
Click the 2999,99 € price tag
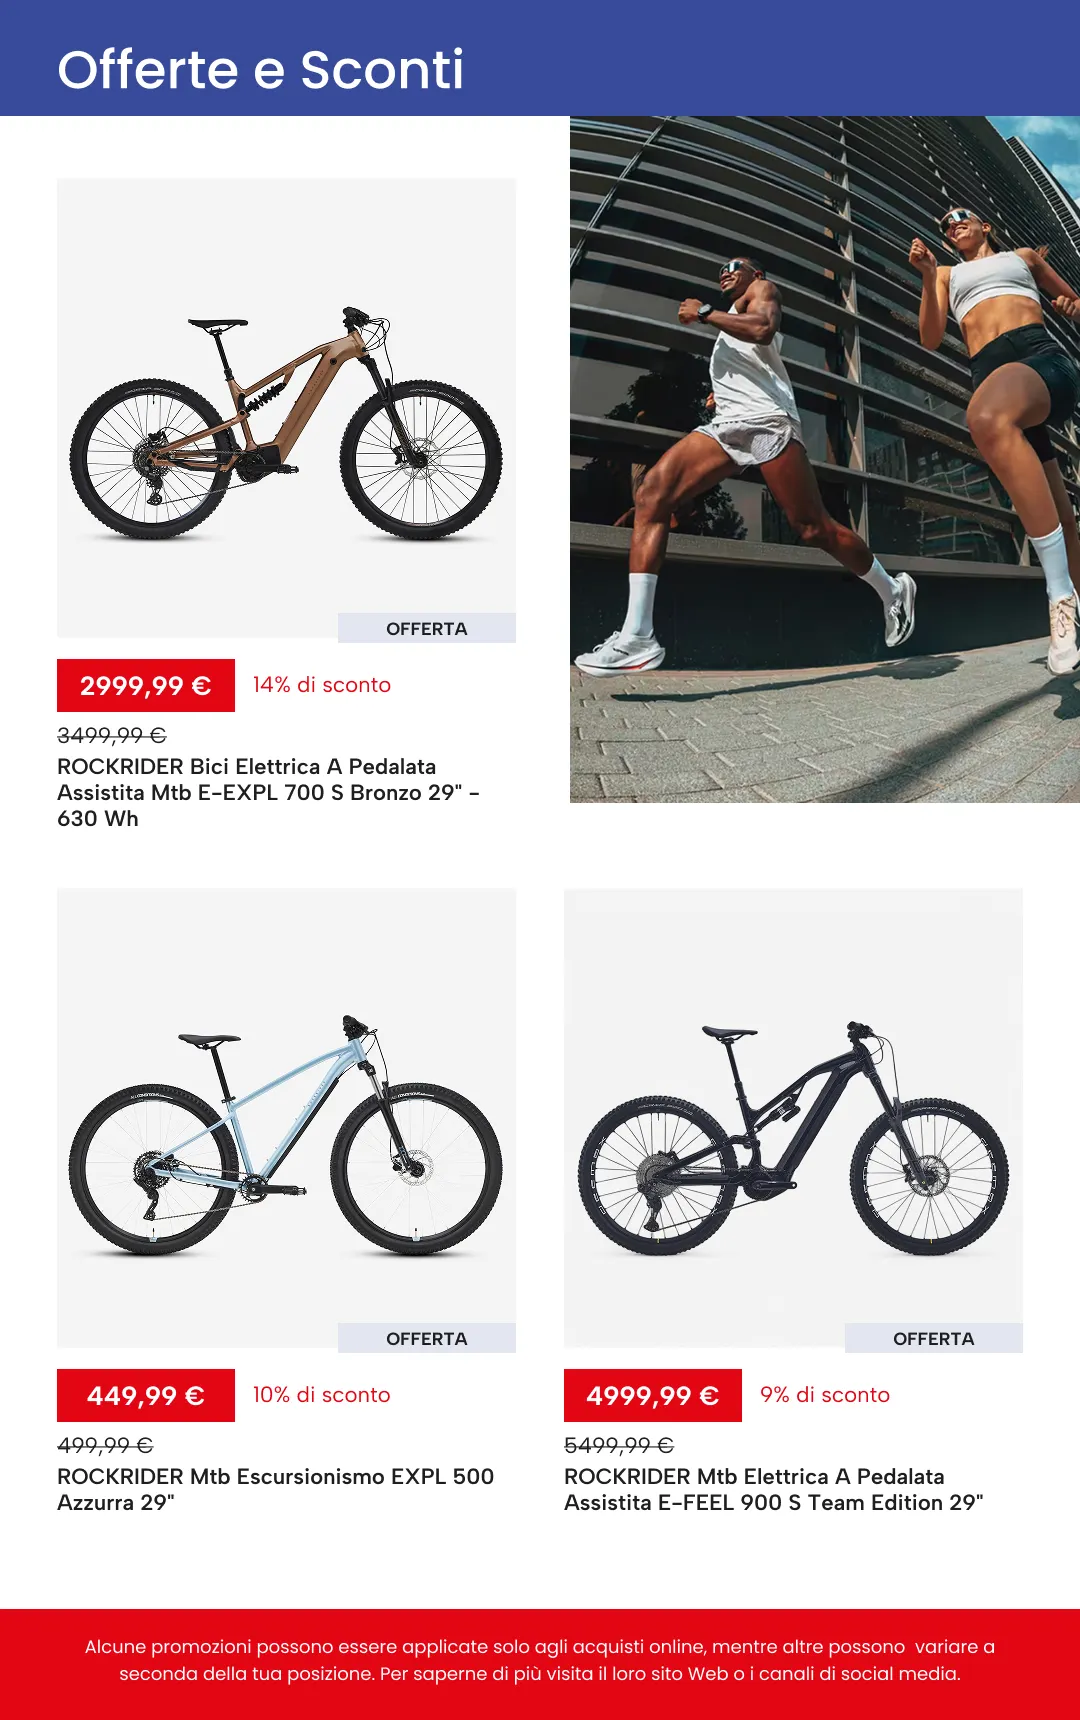coord(146,685)
